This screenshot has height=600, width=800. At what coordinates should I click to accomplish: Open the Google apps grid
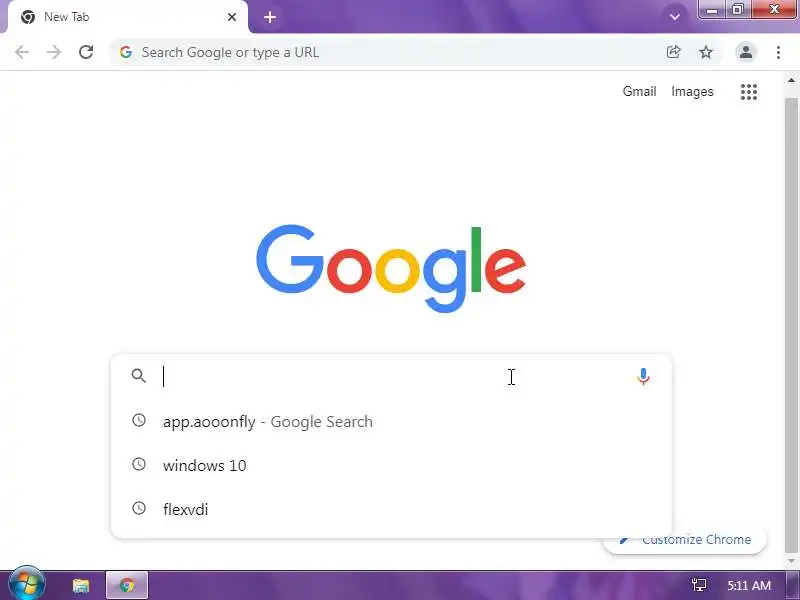[748, 92]
